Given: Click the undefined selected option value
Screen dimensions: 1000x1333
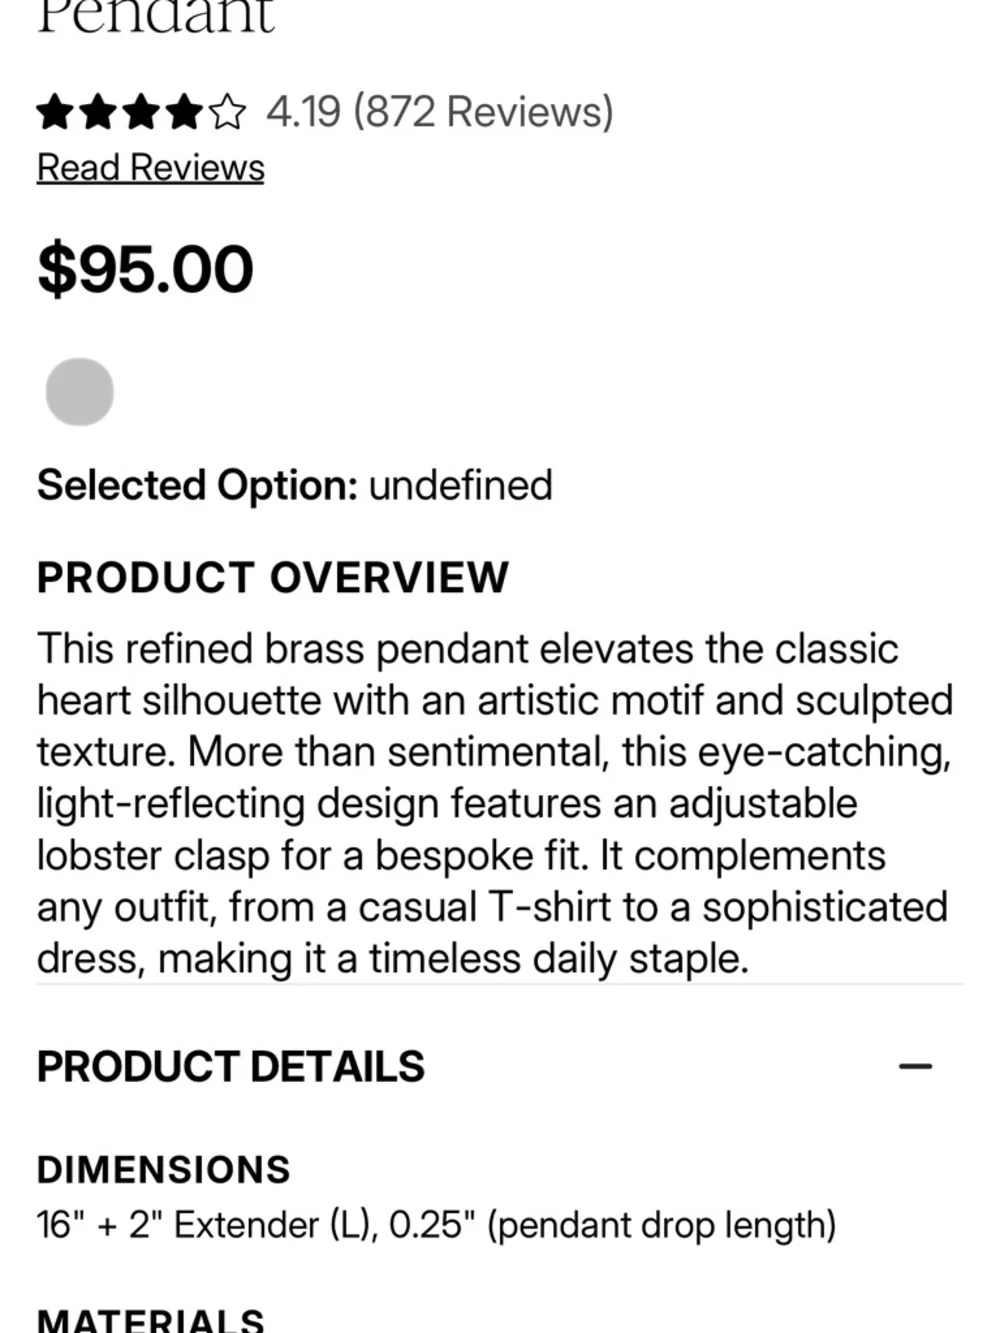Looking at the screenshot, I should tap(460, 486).
